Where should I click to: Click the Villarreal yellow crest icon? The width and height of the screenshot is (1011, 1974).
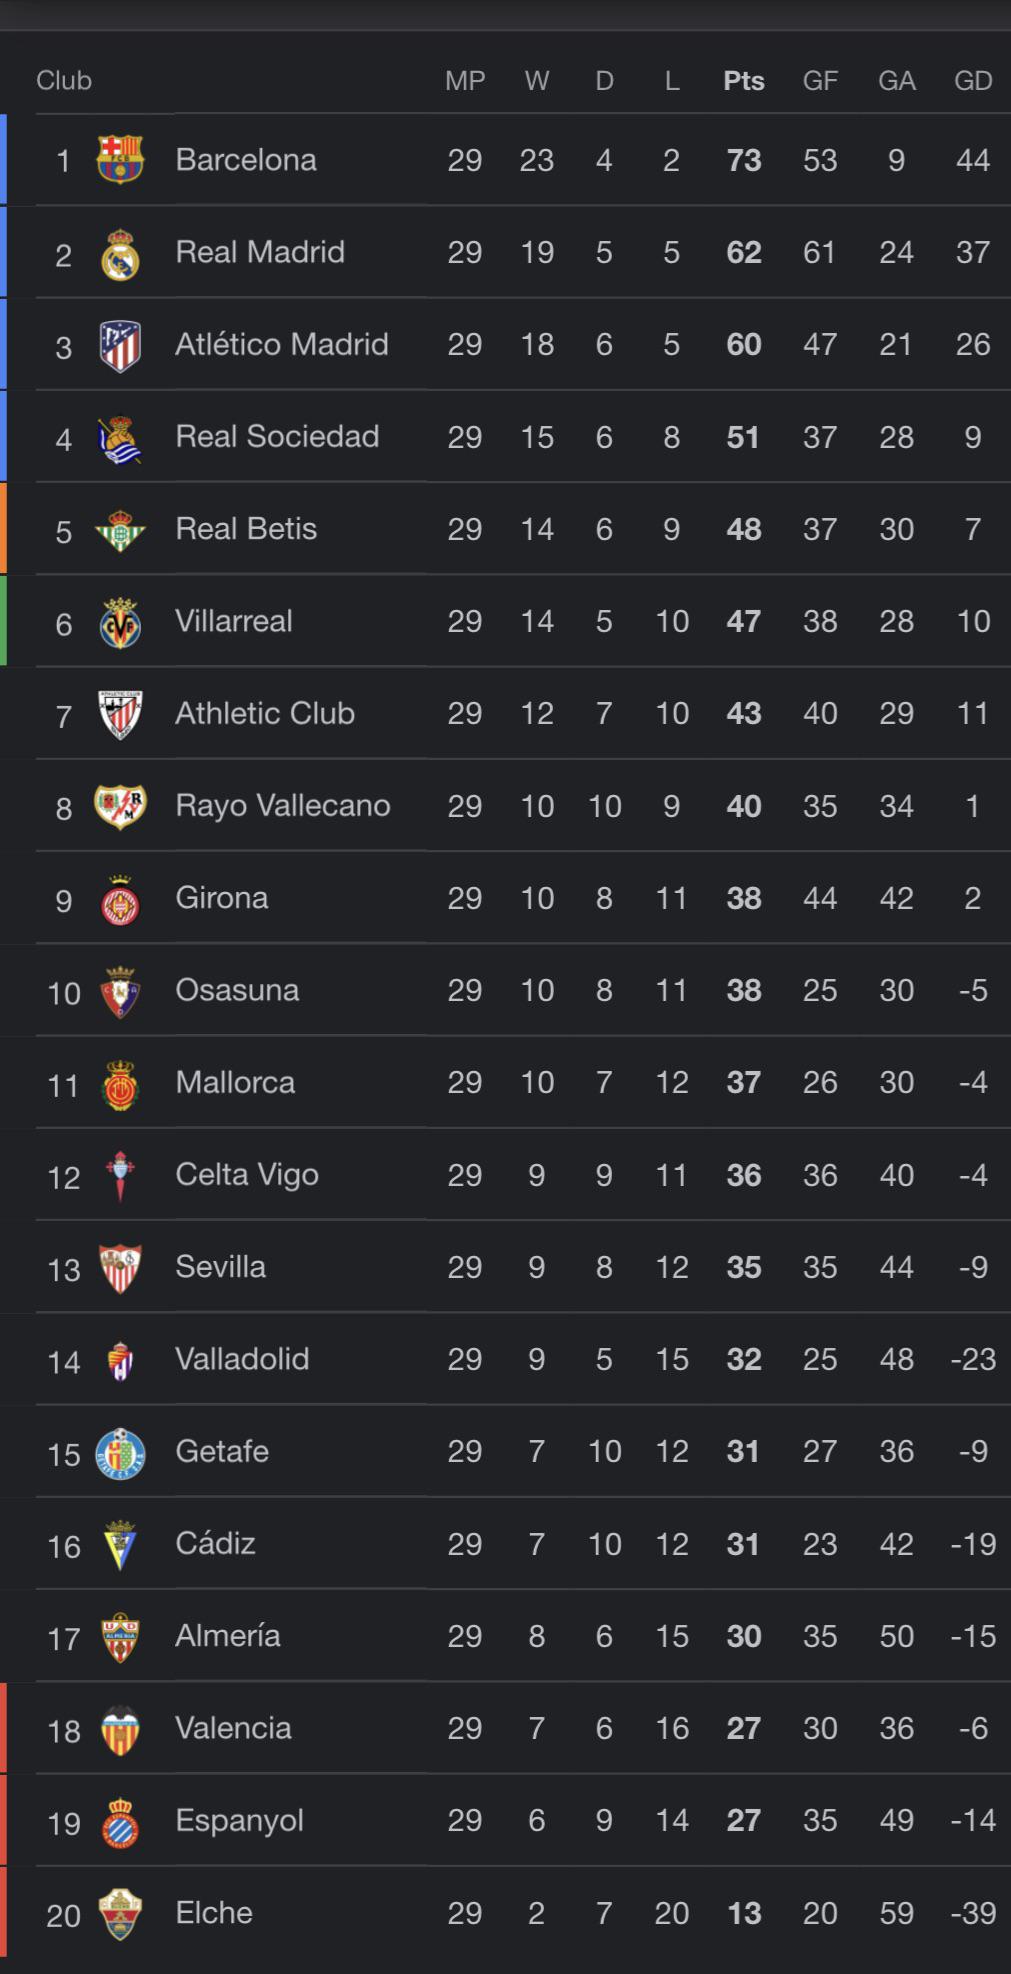pyautogui.click(x=120, y=623)
